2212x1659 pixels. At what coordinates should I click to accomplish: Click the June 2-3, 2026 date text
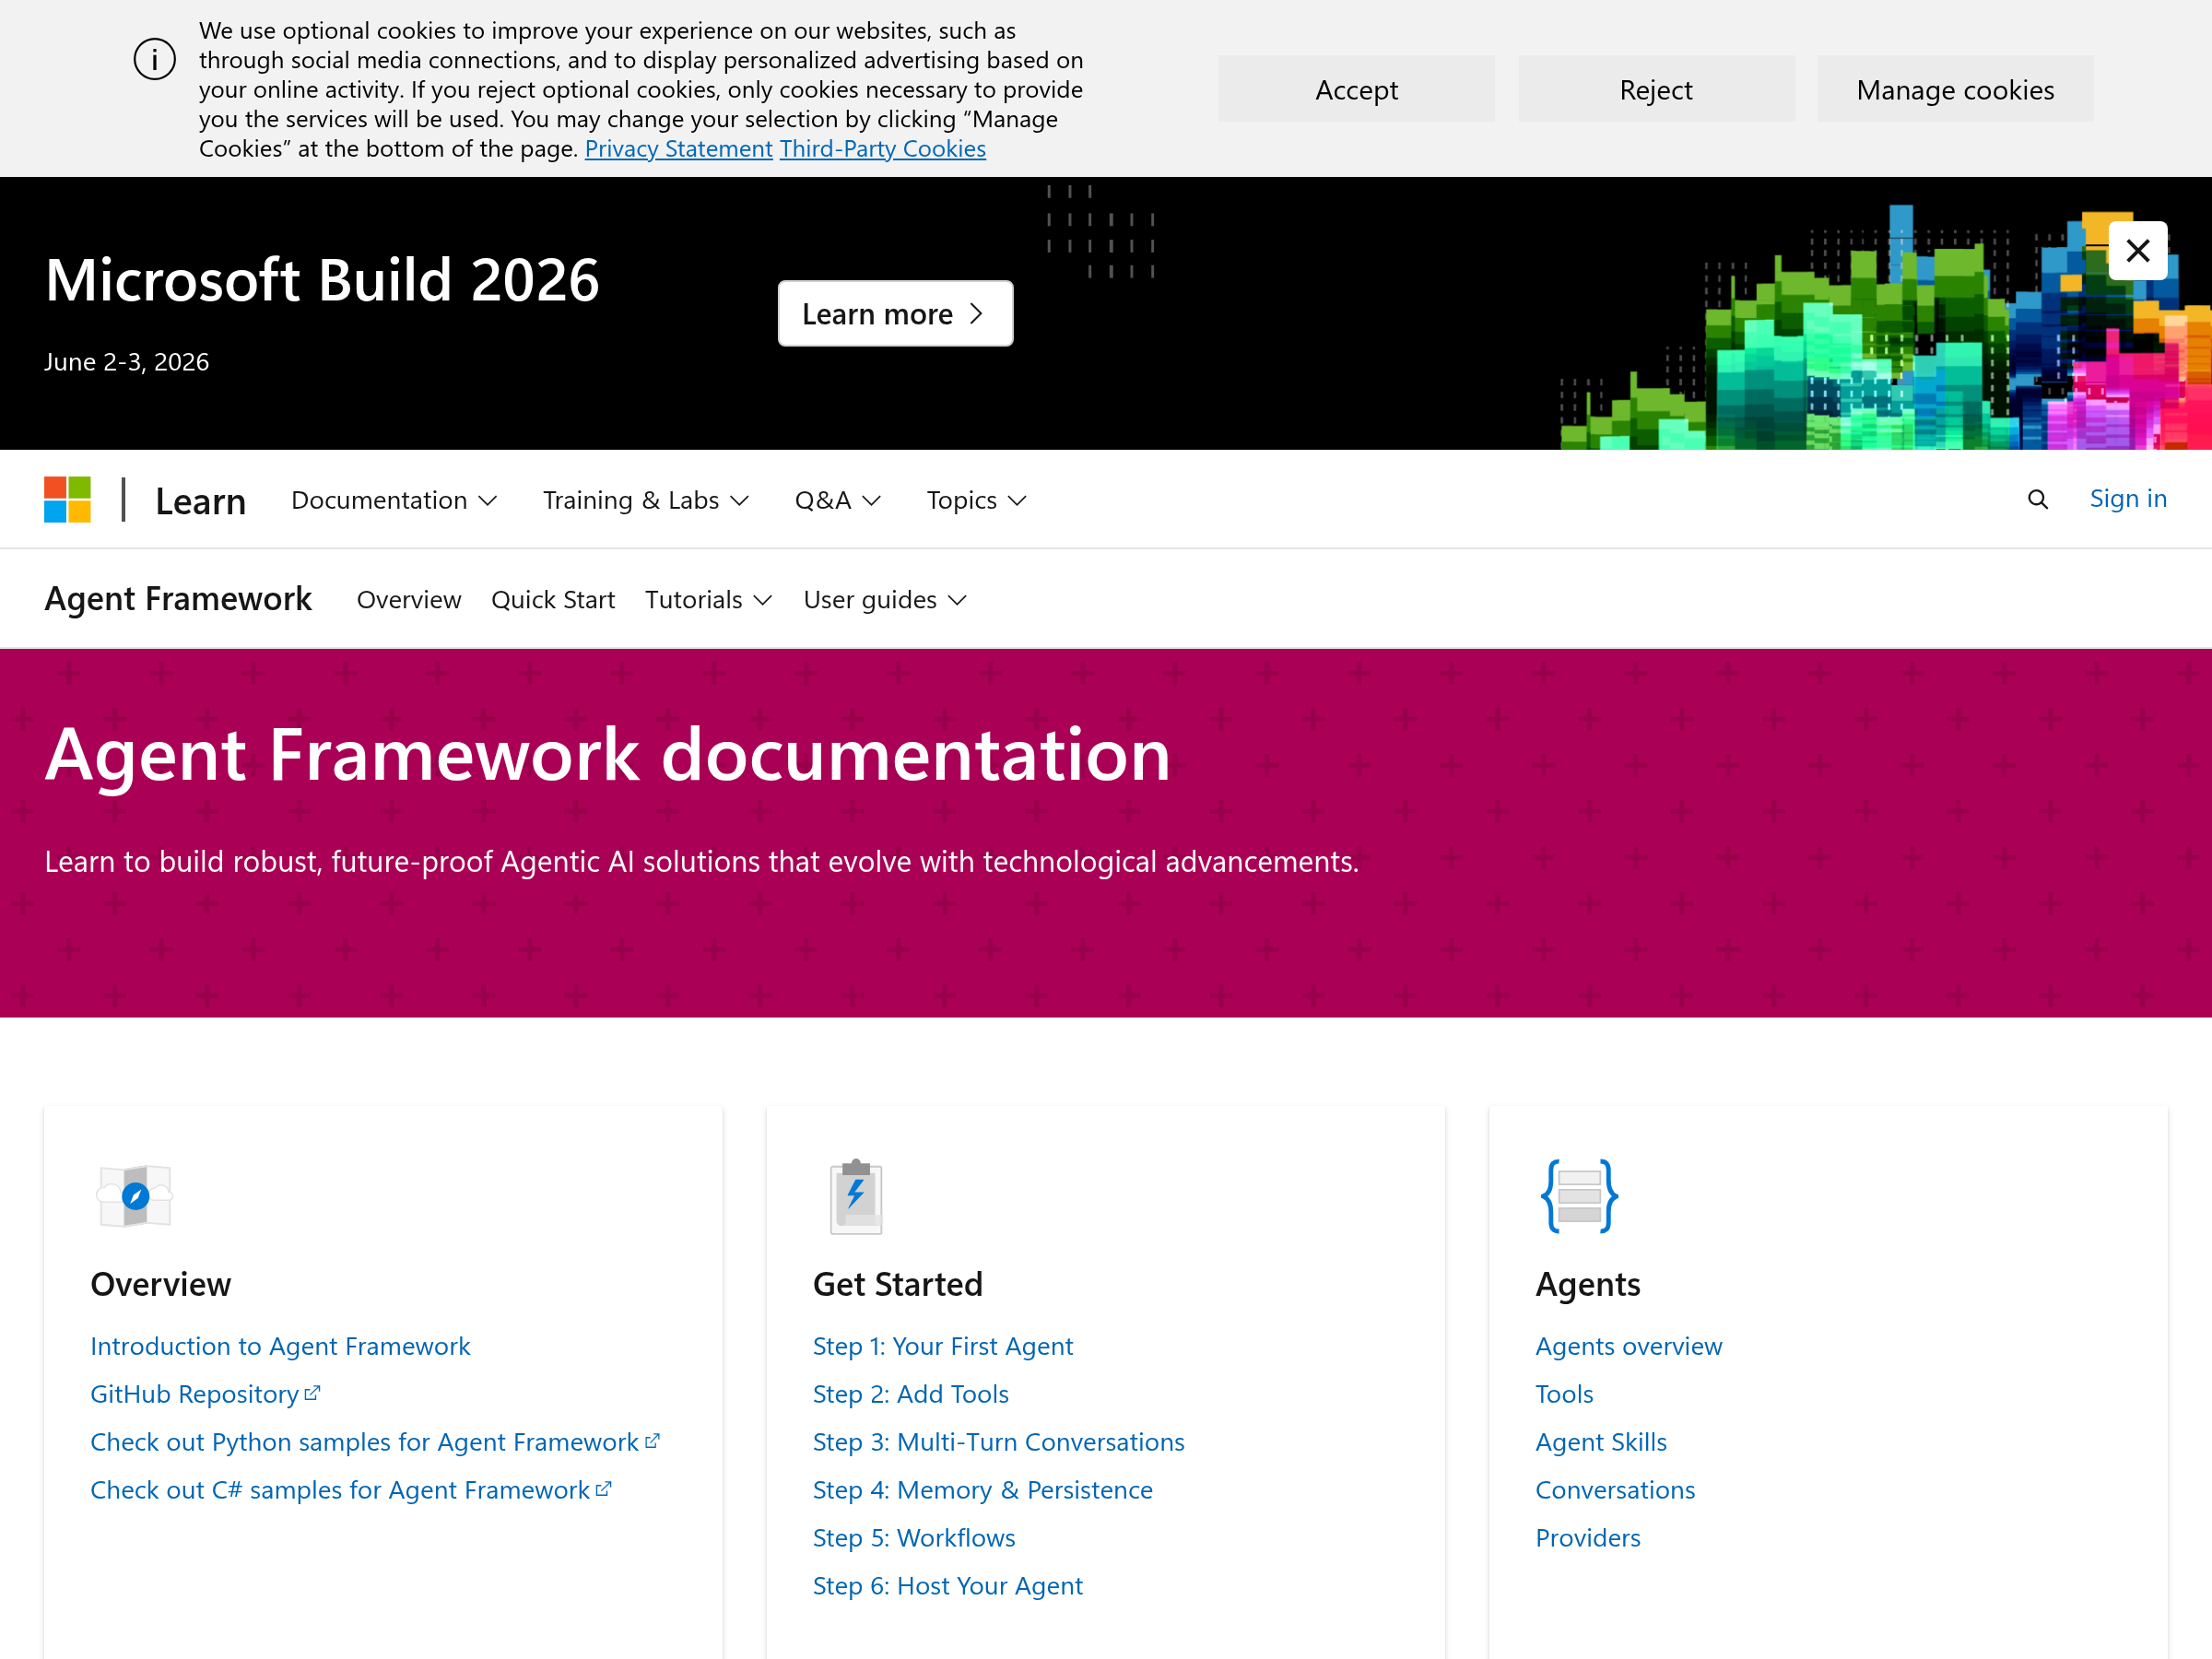[127, 361]
